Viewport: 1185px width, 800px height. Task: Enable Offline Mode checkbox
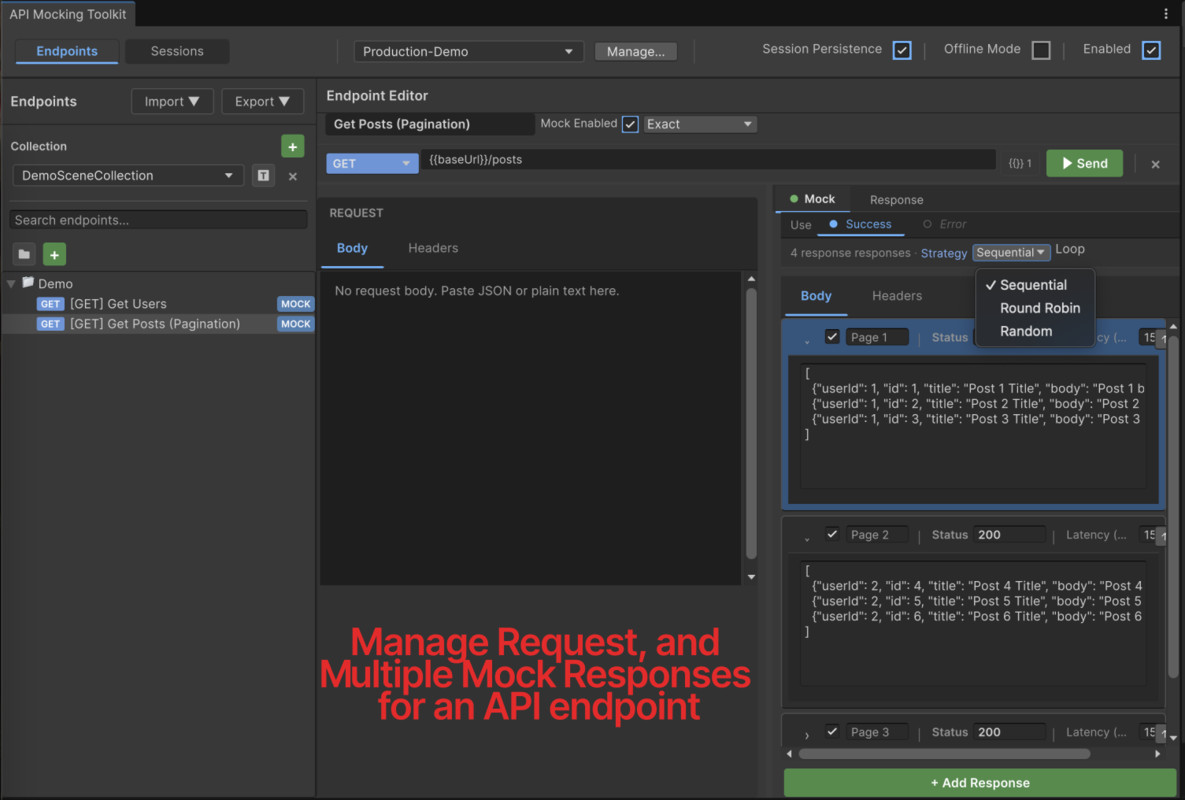[1041, 50]
